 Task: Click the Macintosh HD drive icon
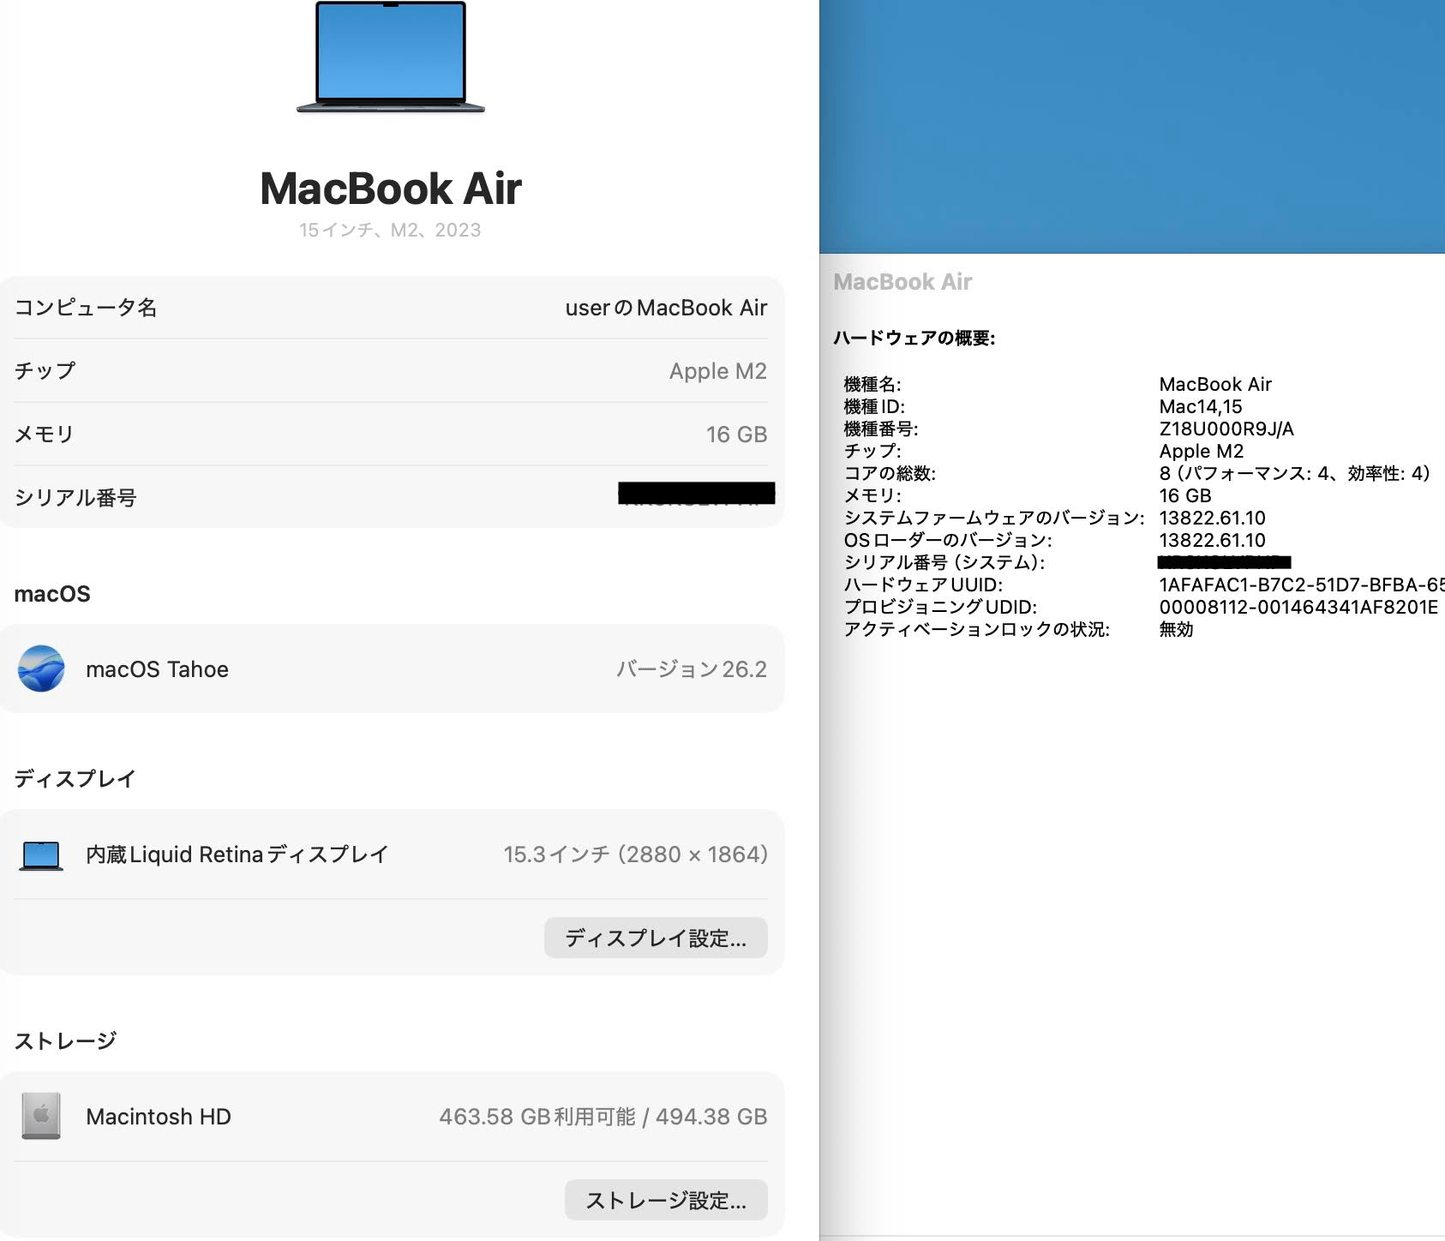(41, 1116)
